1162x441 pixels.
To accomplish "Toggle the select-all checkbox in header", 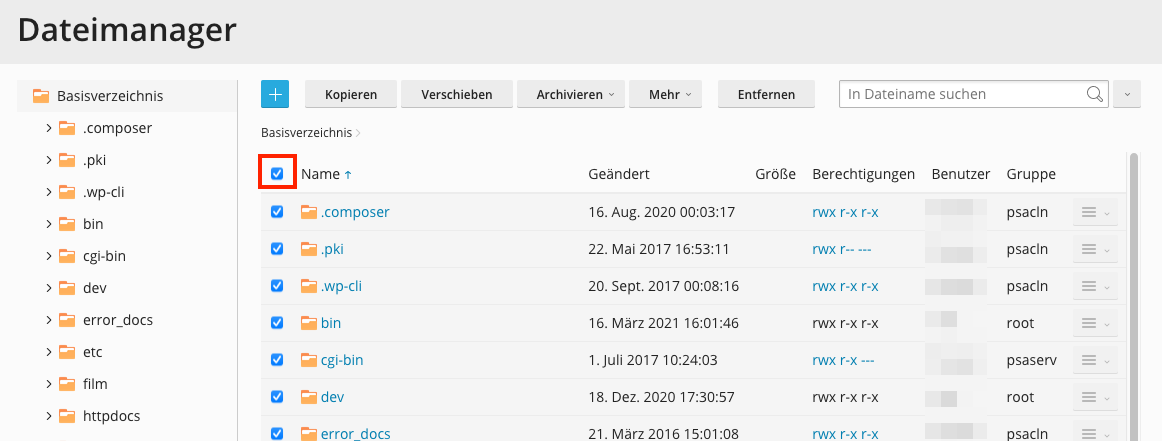I will click(x=277, y=174).
